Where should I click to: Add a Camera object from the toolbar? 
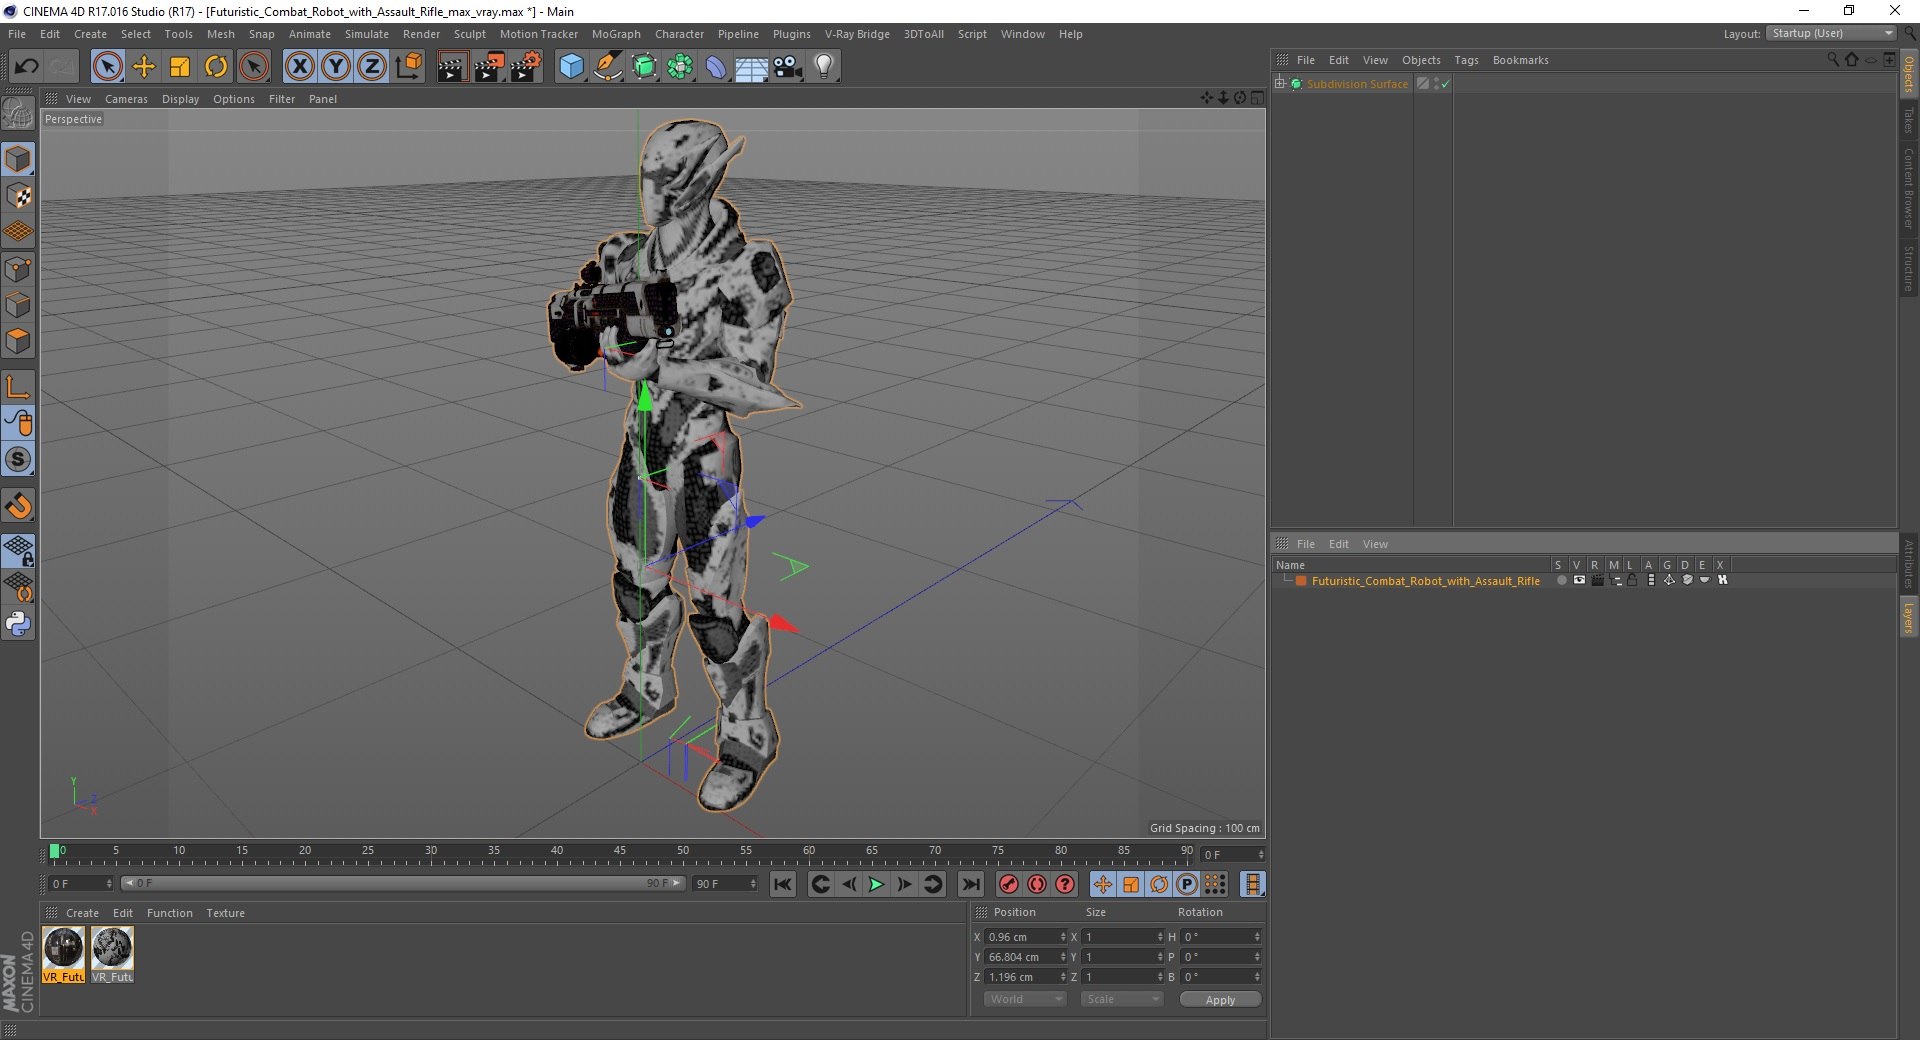[x=788, y=67]
